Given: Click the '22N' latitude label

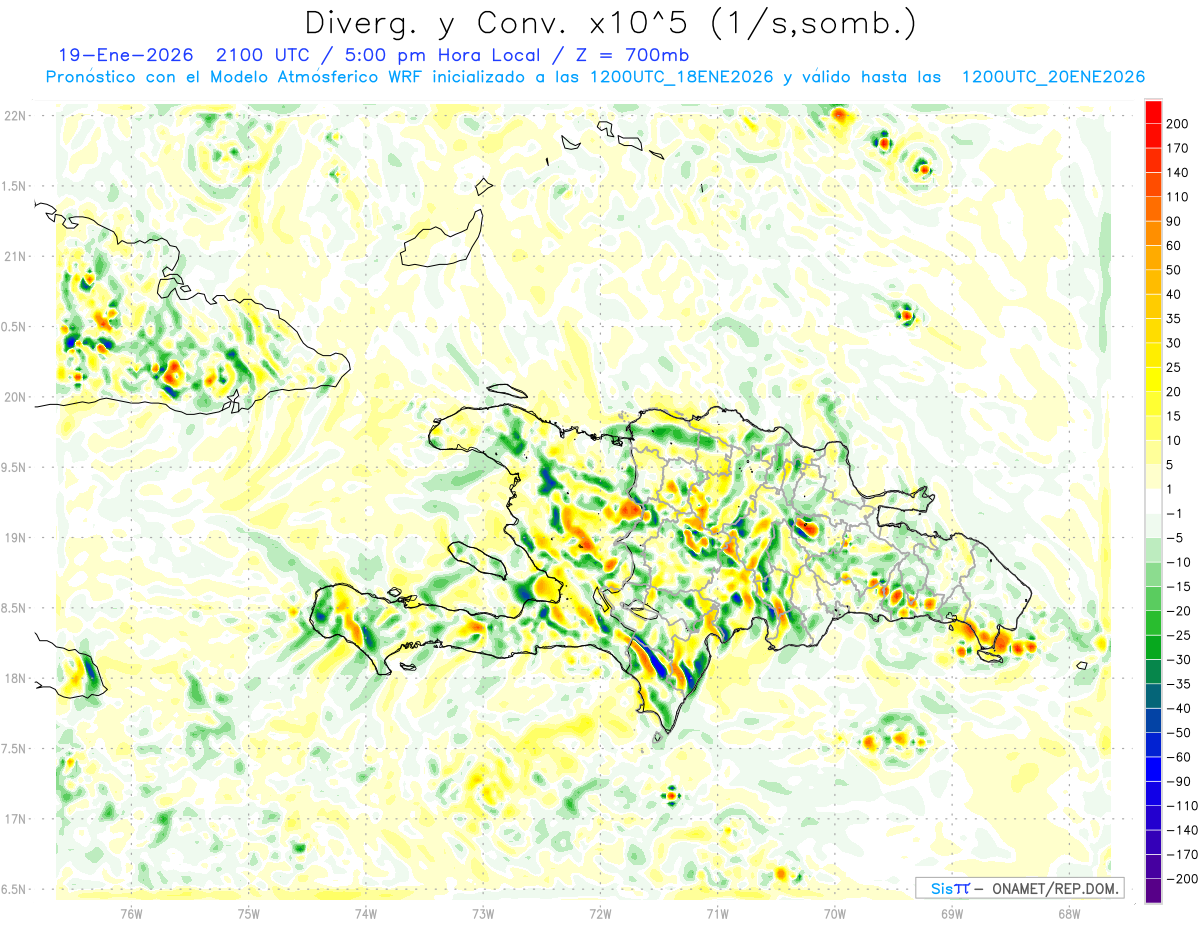Looking at the screenshot, I should point(15,116).
